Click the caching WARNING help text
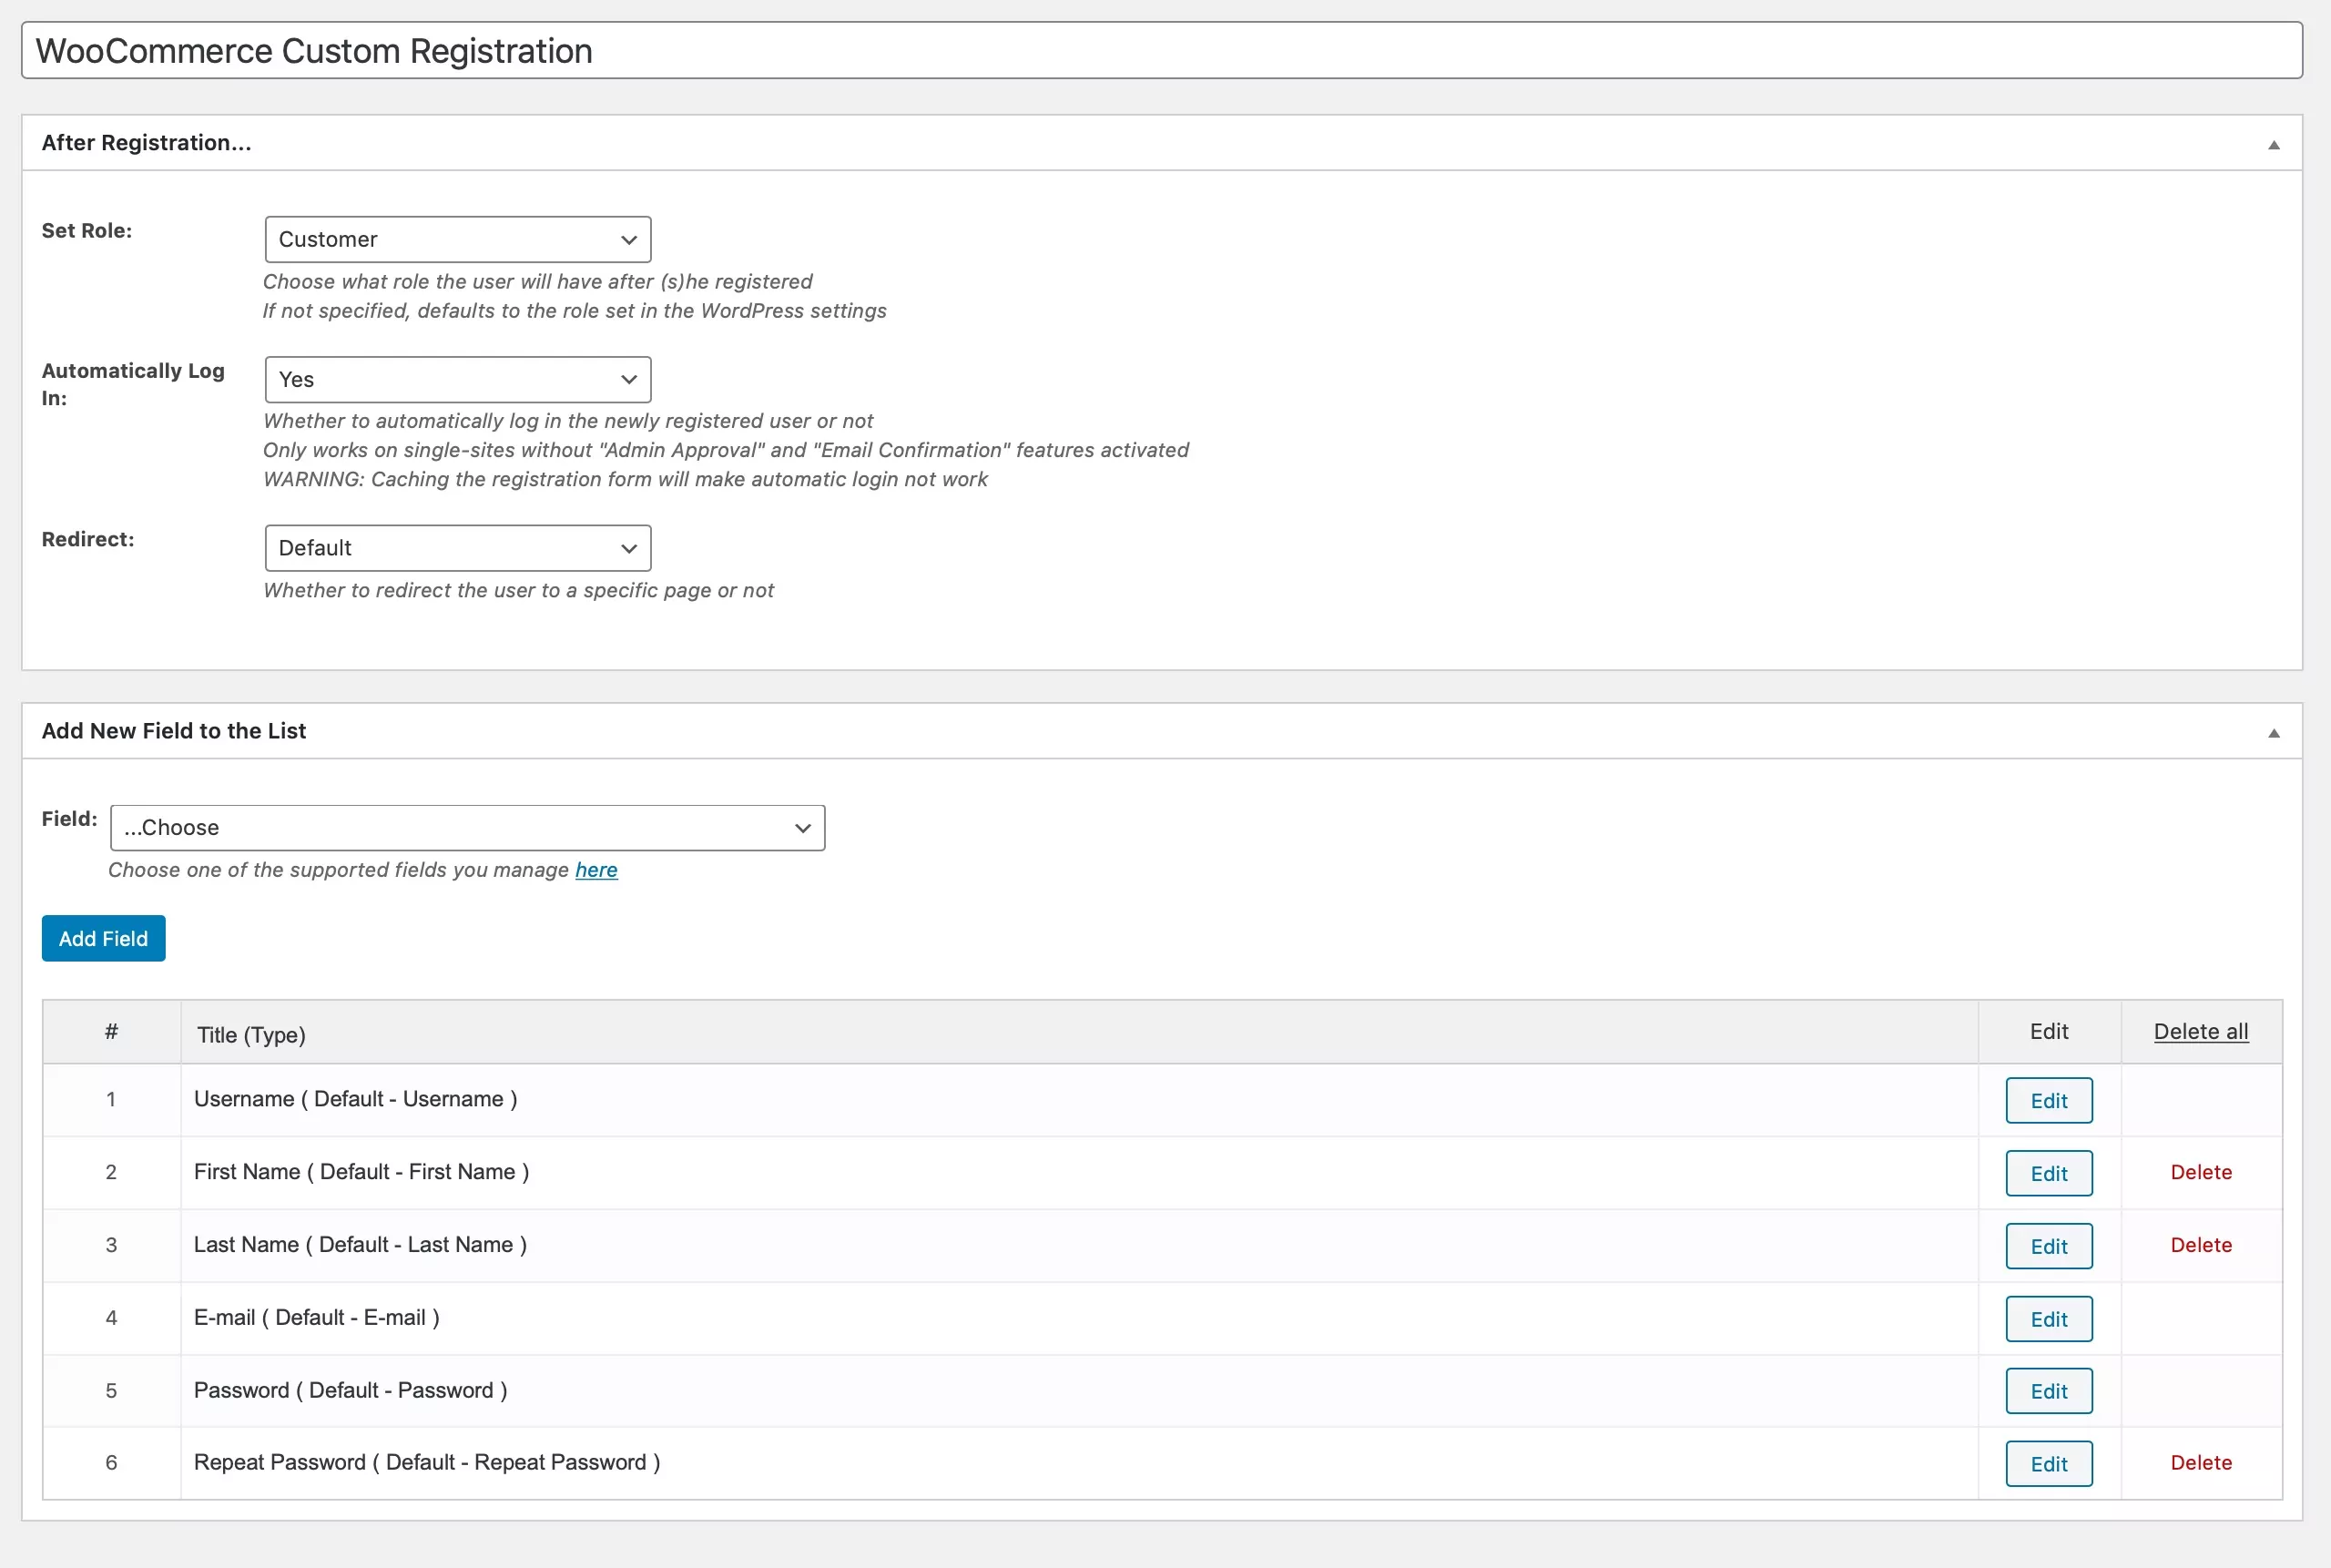 click(x=625, y=480)
